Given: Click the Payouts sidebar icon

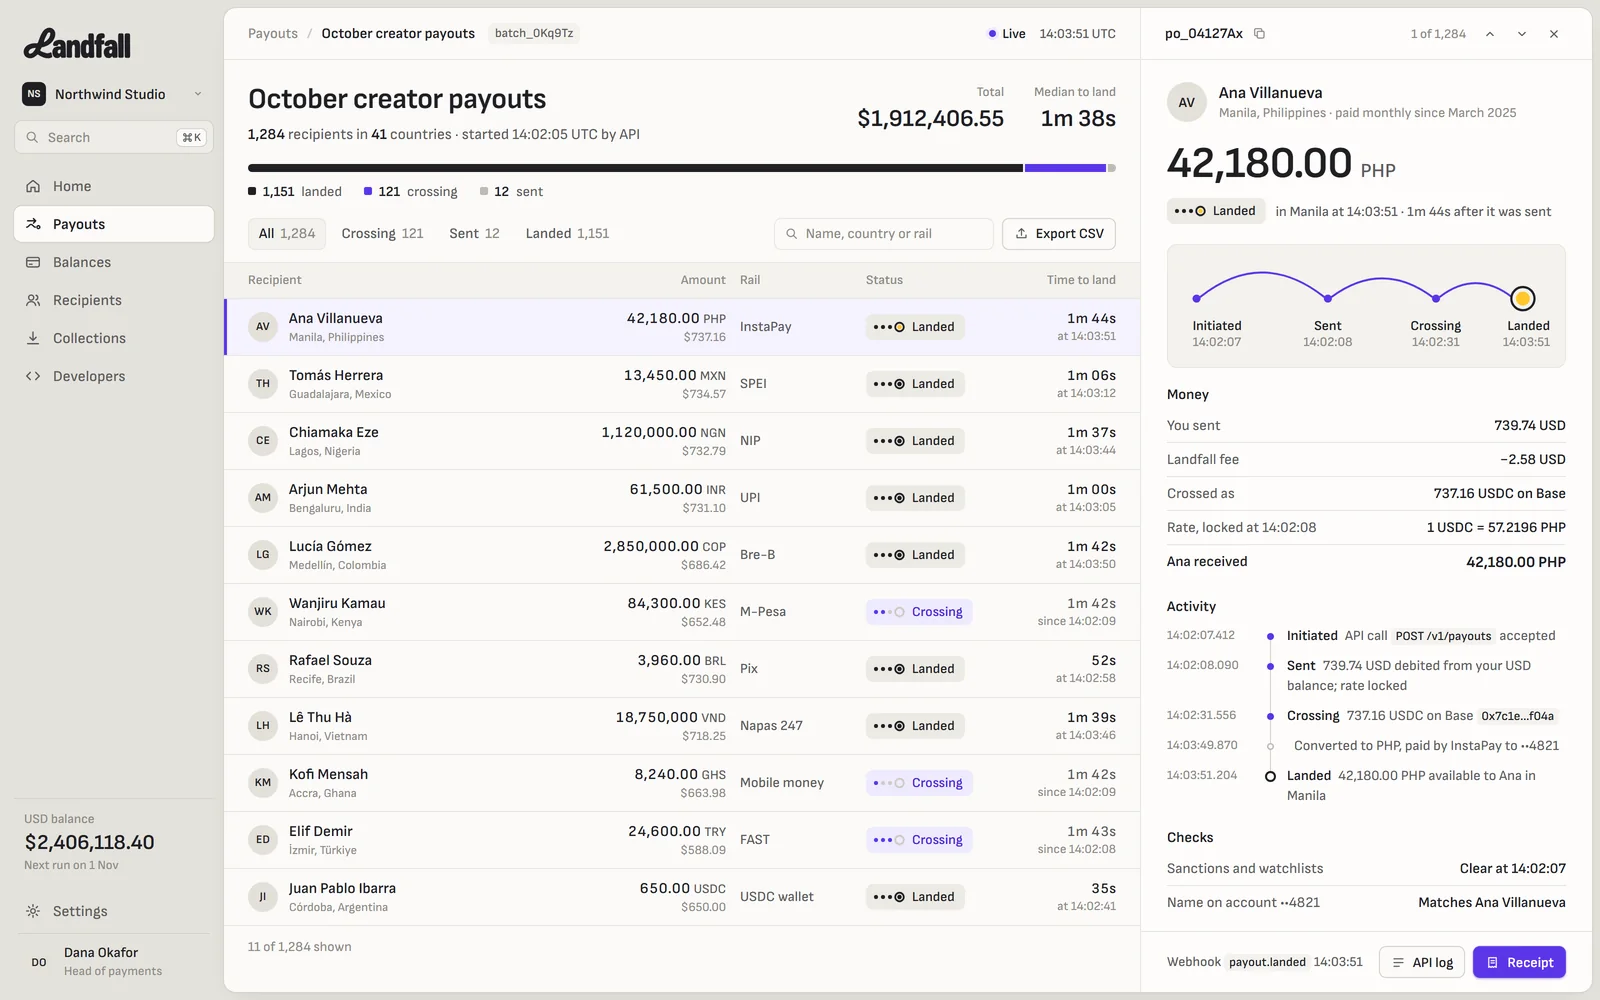Looking at the screenshot, I should [33, 224].
